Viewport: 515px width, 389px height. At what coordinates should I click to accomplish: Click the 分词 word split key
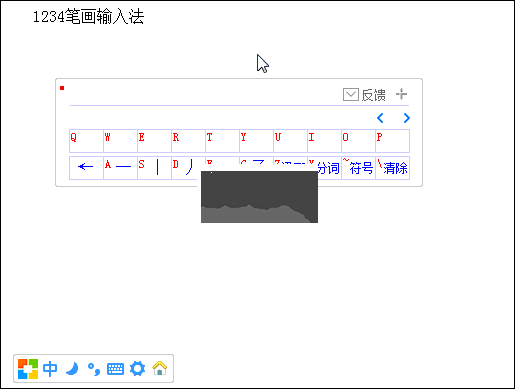pyautogui.click(x=328, y=168)
